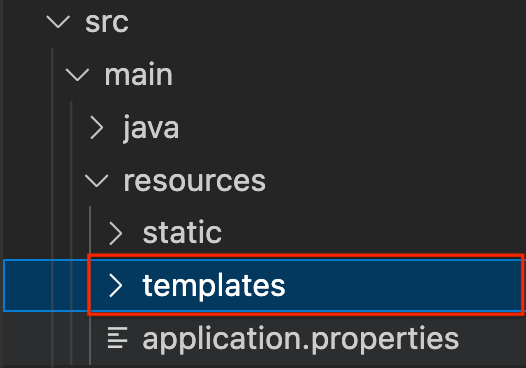Select the resources folder name
This screenshot has width=526, height=368.
click(195, 181)
